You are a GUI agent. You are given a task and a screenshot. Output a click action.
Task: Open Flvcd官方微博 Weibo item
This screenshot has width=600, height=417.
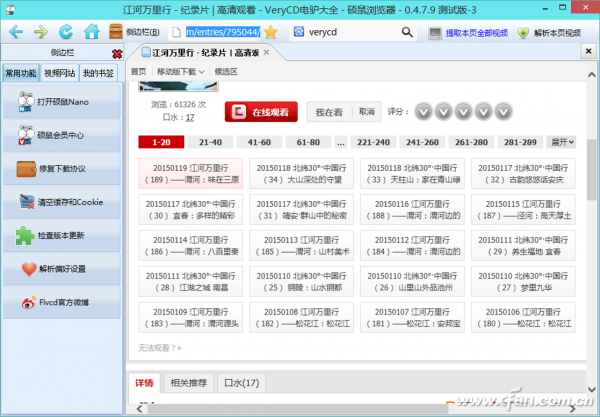62,302
